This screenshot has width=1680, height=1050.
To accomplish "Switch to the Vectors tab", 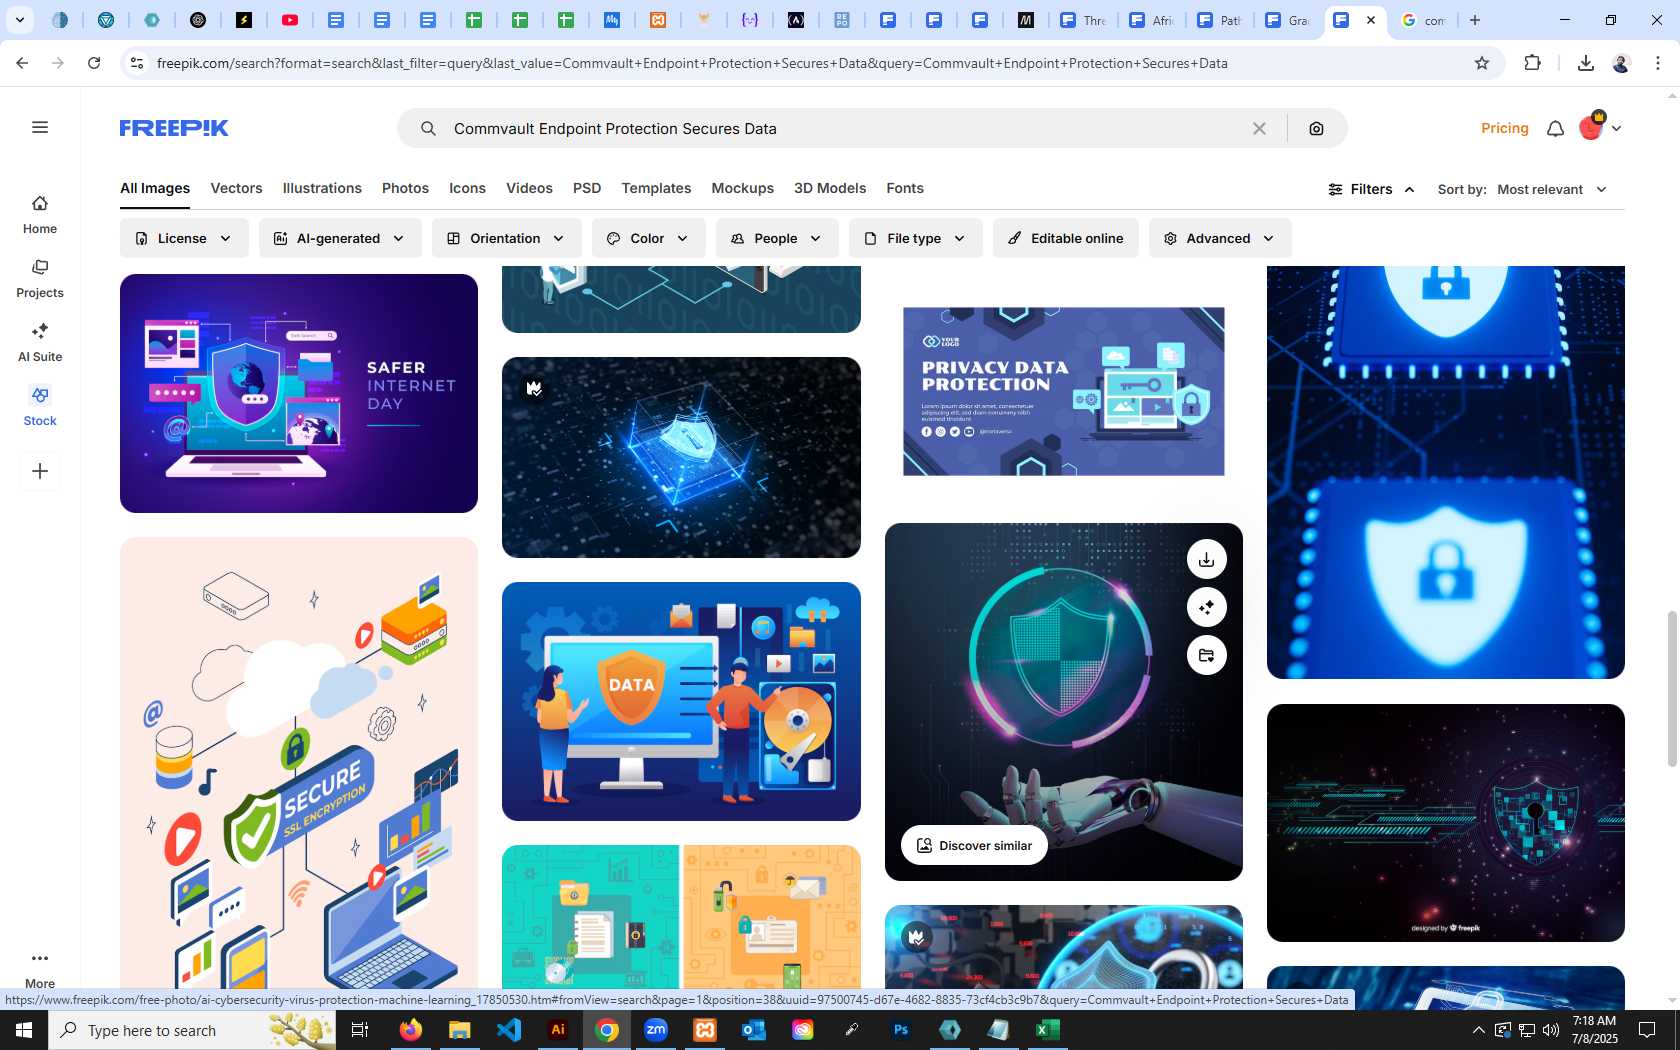I will pos(236,188).
